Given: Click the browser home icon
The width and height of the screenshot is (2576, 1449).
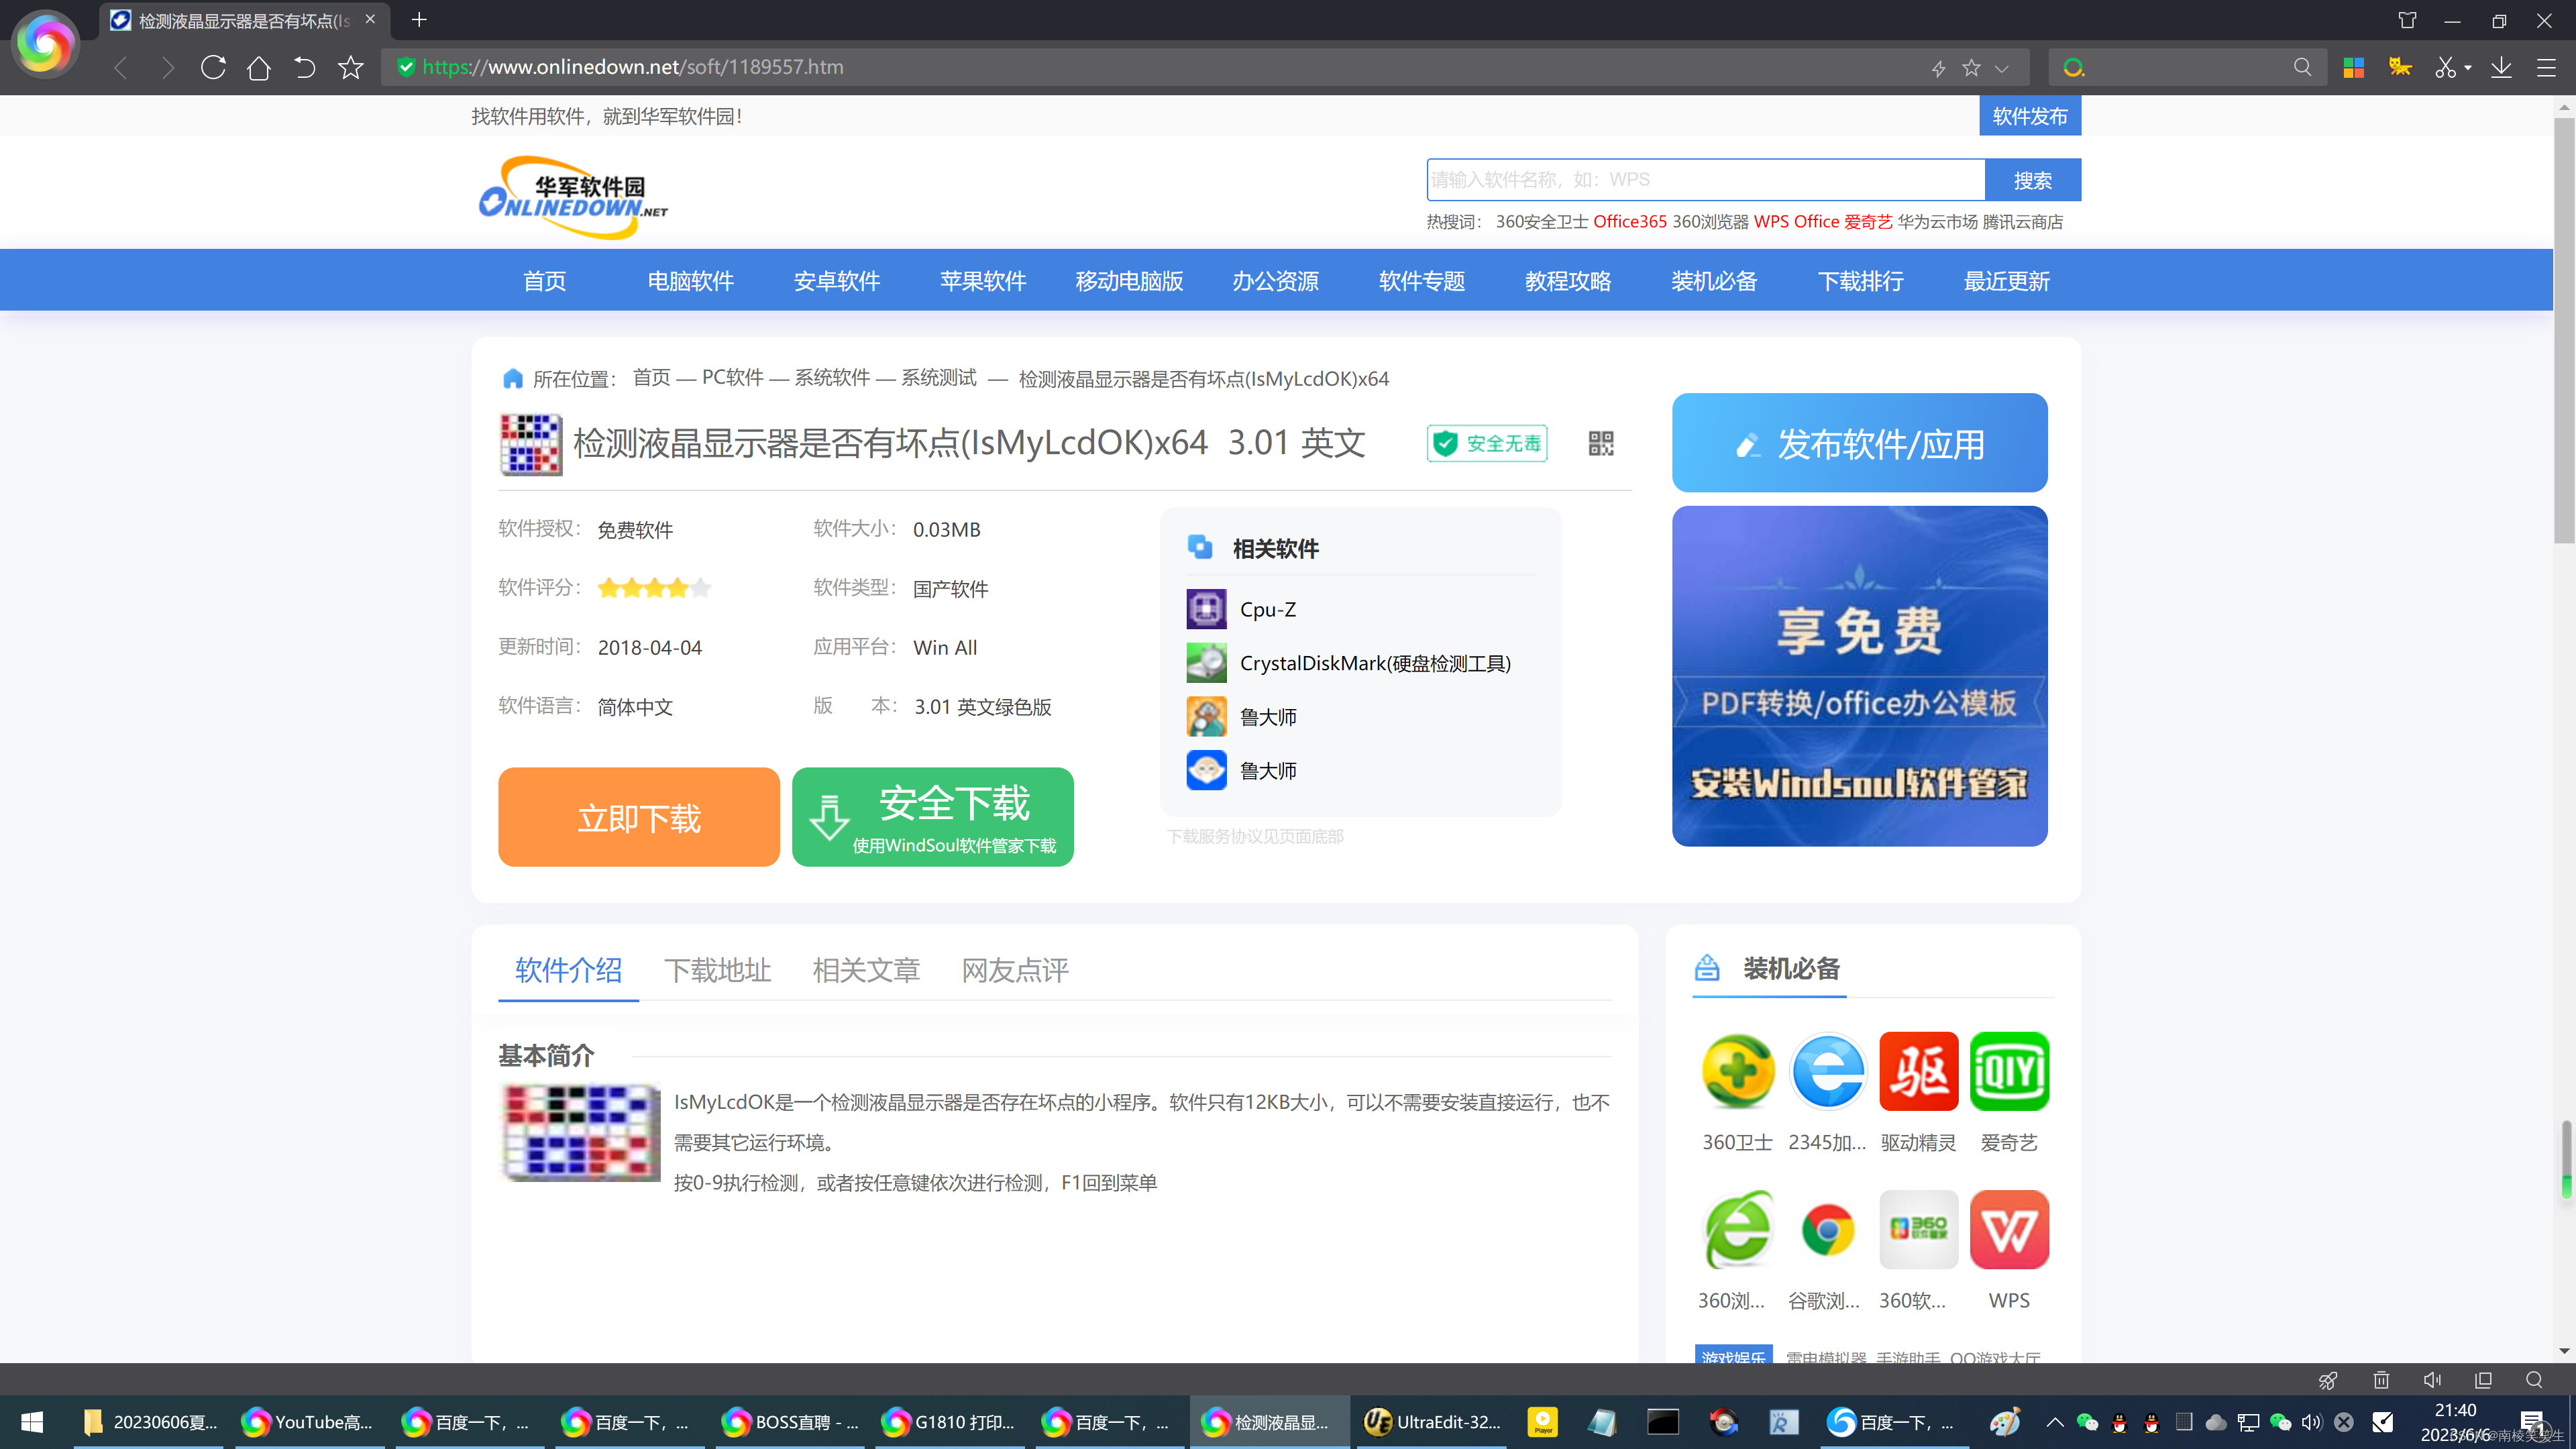Looking at the screenshot, I should click(259, 67).
